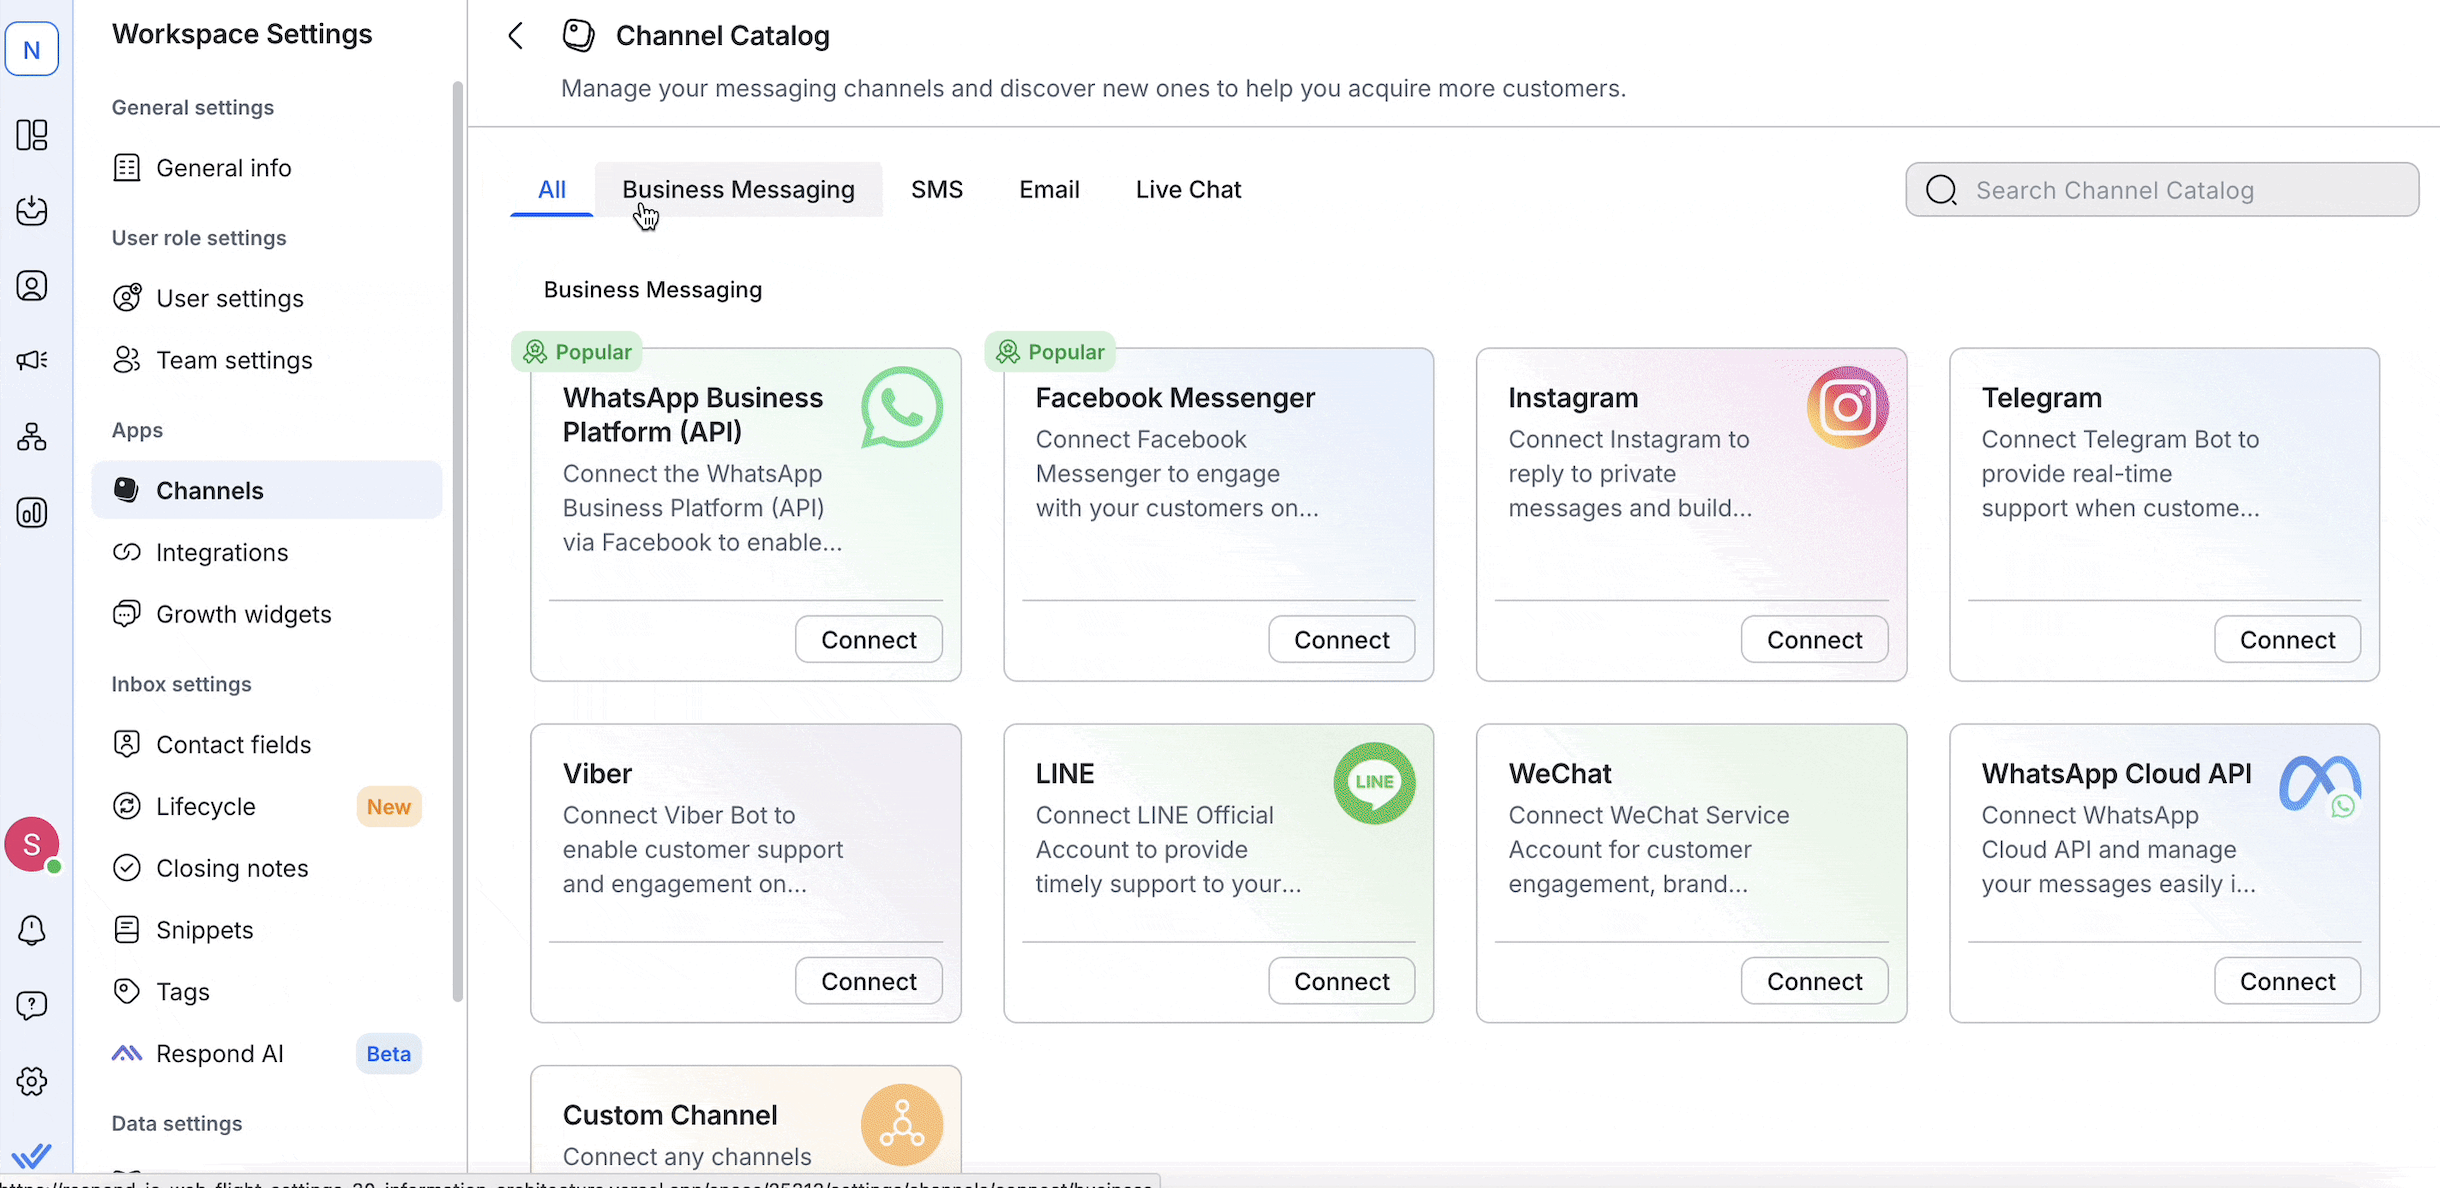Connect the Telegram channel

(2286, 639)
